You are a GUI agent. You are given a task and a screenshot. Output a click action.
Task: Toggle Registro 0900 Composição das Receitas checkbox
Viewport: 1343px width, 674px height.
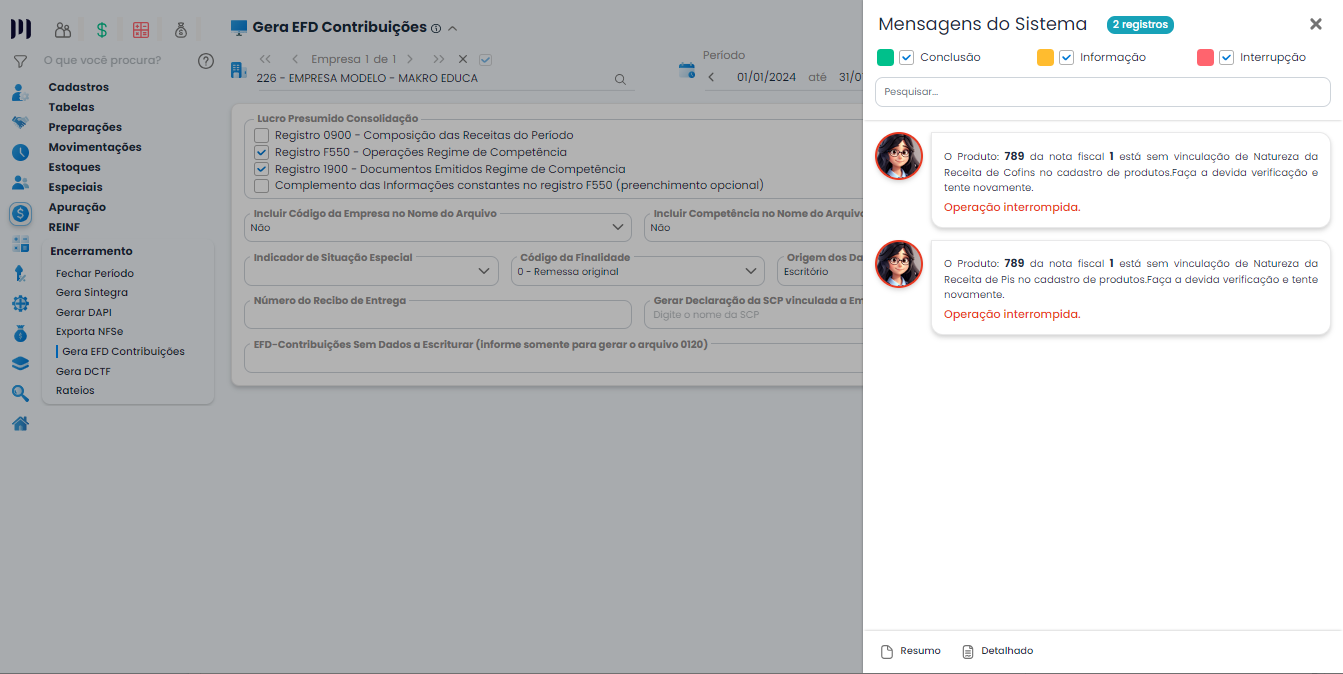tap(261, 135)
